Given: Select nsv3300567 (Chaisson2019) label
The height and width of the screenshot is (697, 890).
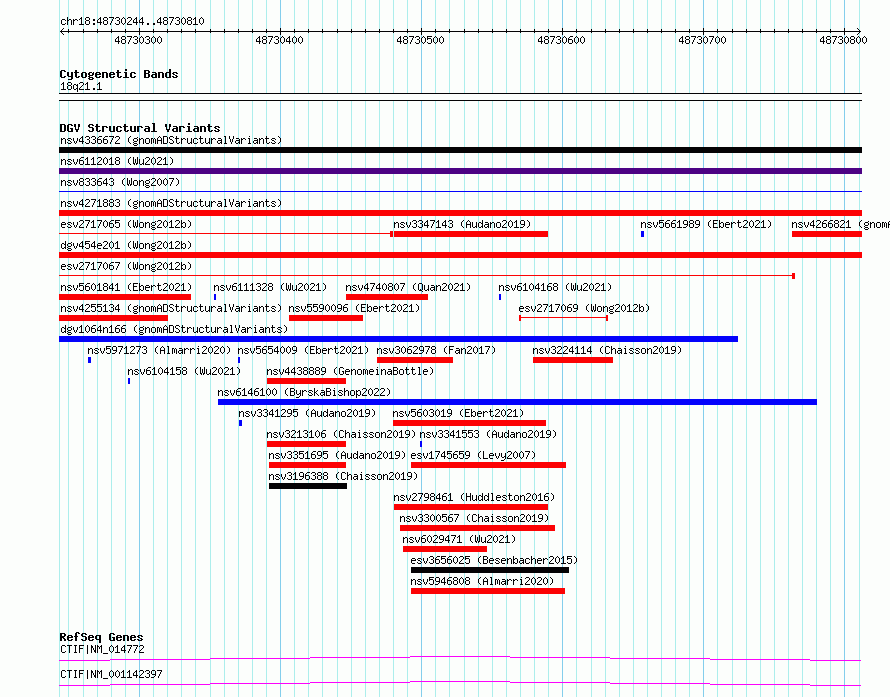Looking at the screenshot, I should click(474, 518).
